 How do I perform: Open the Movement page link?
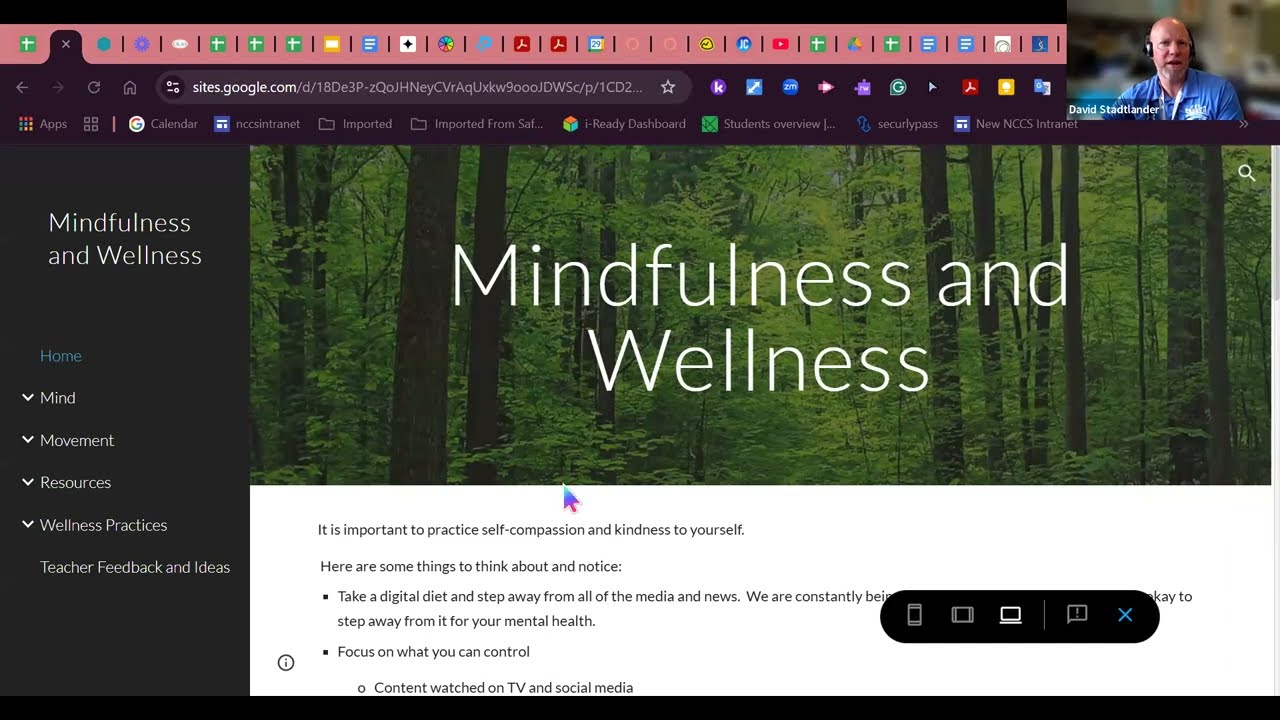(x=77, y=440)
